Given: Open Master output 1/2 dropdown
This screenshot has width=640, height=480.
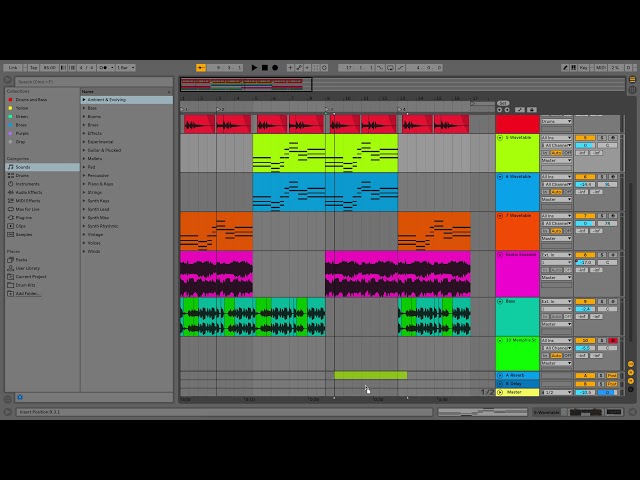Looking at the screenshot, I should 556,393.
